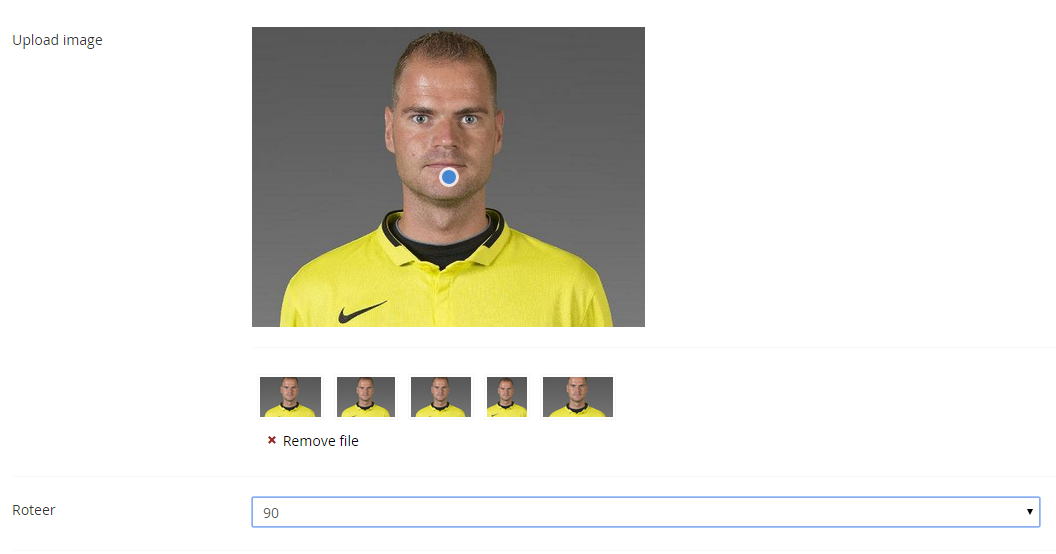The width and height of the screenshot is (1056, 554).
Task: Choose the second crop thumbnail
Action: (x=366, y=397)
